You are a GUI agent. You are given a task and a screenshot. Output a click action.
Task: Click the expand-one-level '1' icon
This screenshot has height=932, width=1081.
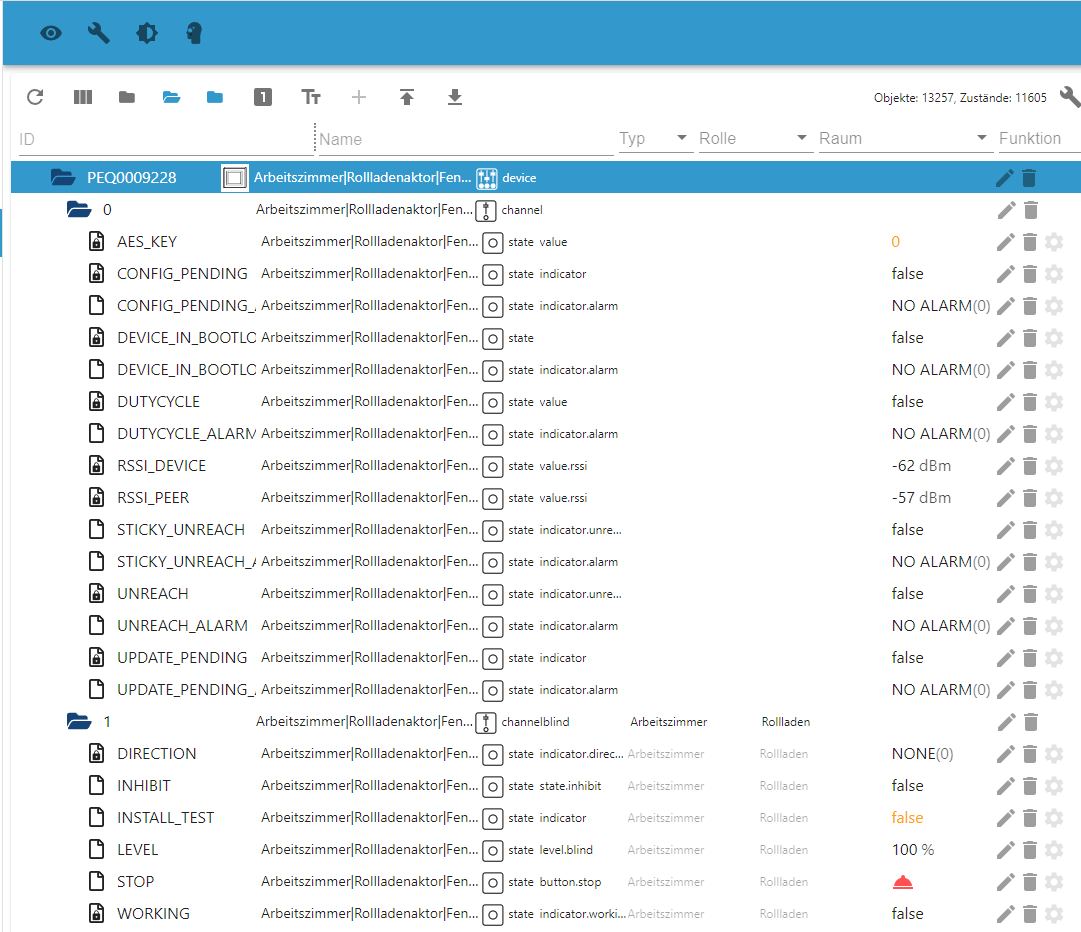[x=263, y=97]
